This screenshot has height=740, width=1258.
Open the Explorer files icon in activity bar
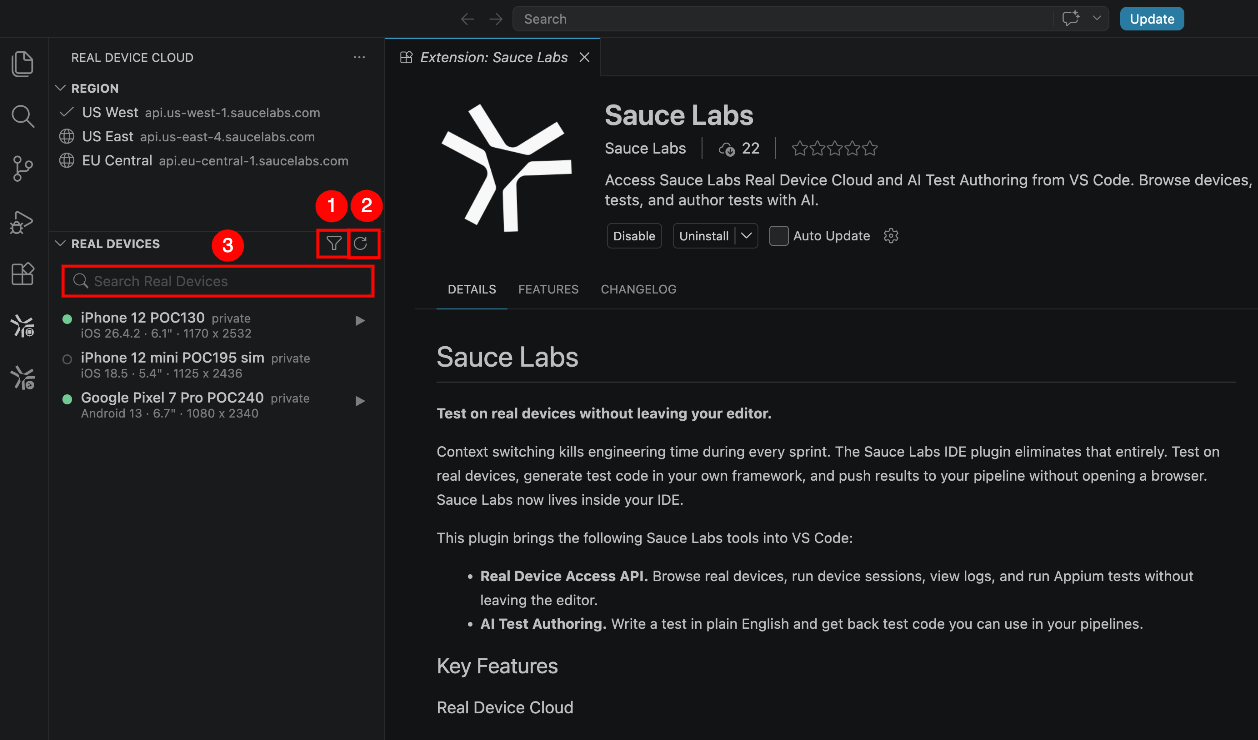(x=22, y=64)
